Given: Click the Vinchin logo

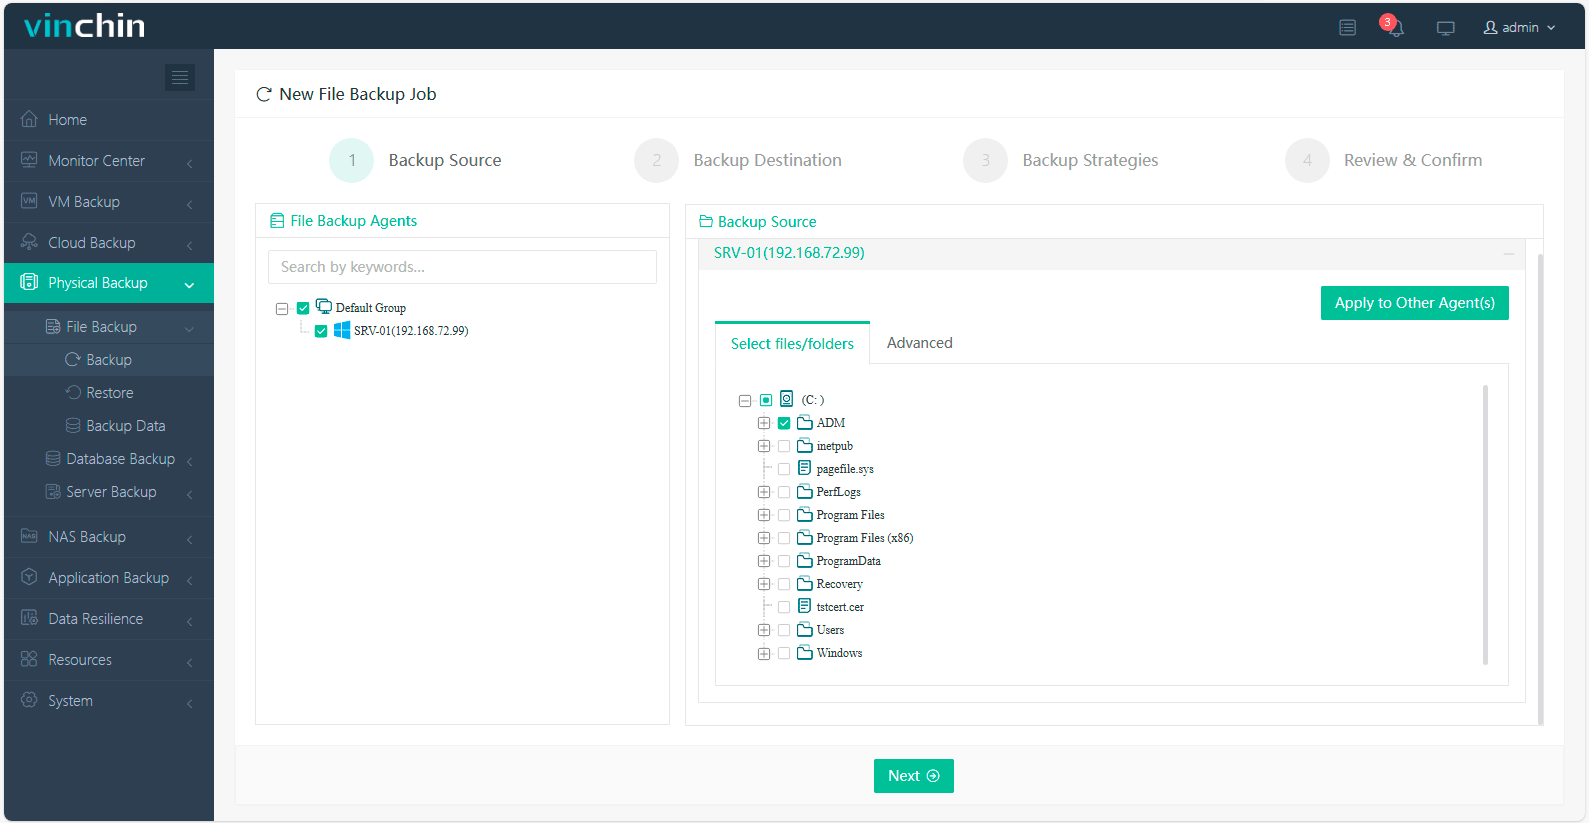Looking at the screenshot, I should 84,26.
